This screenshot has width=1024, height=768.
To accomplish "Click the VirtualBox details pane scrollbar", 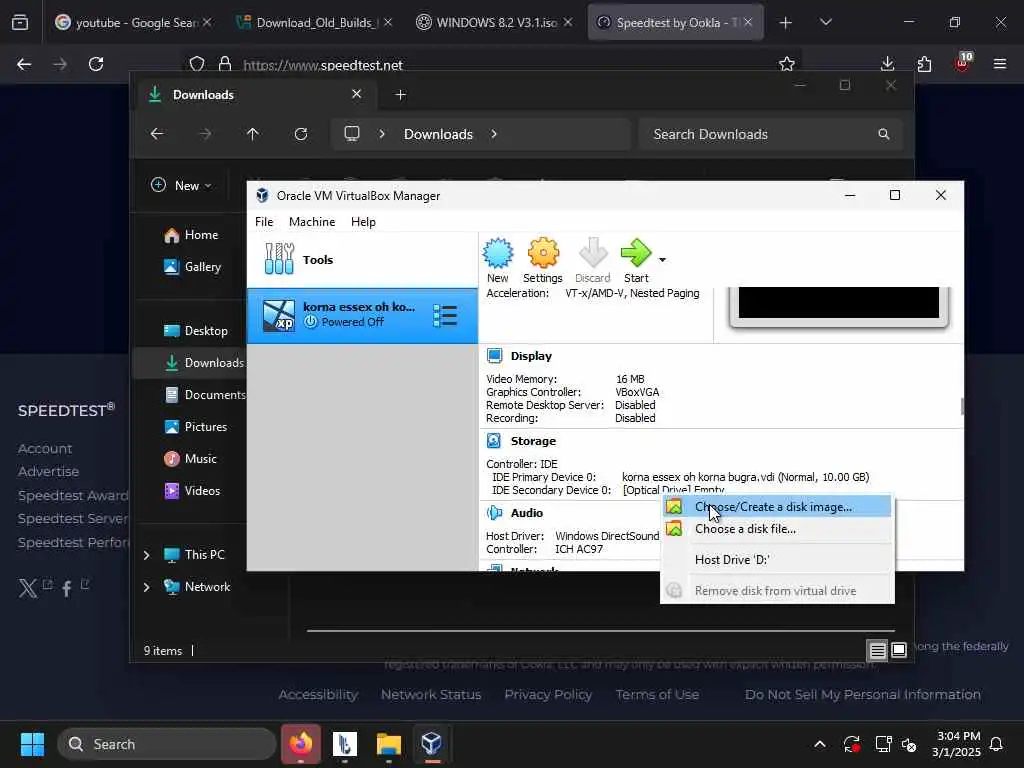I will pyautogui.click(x=962, y=406).
